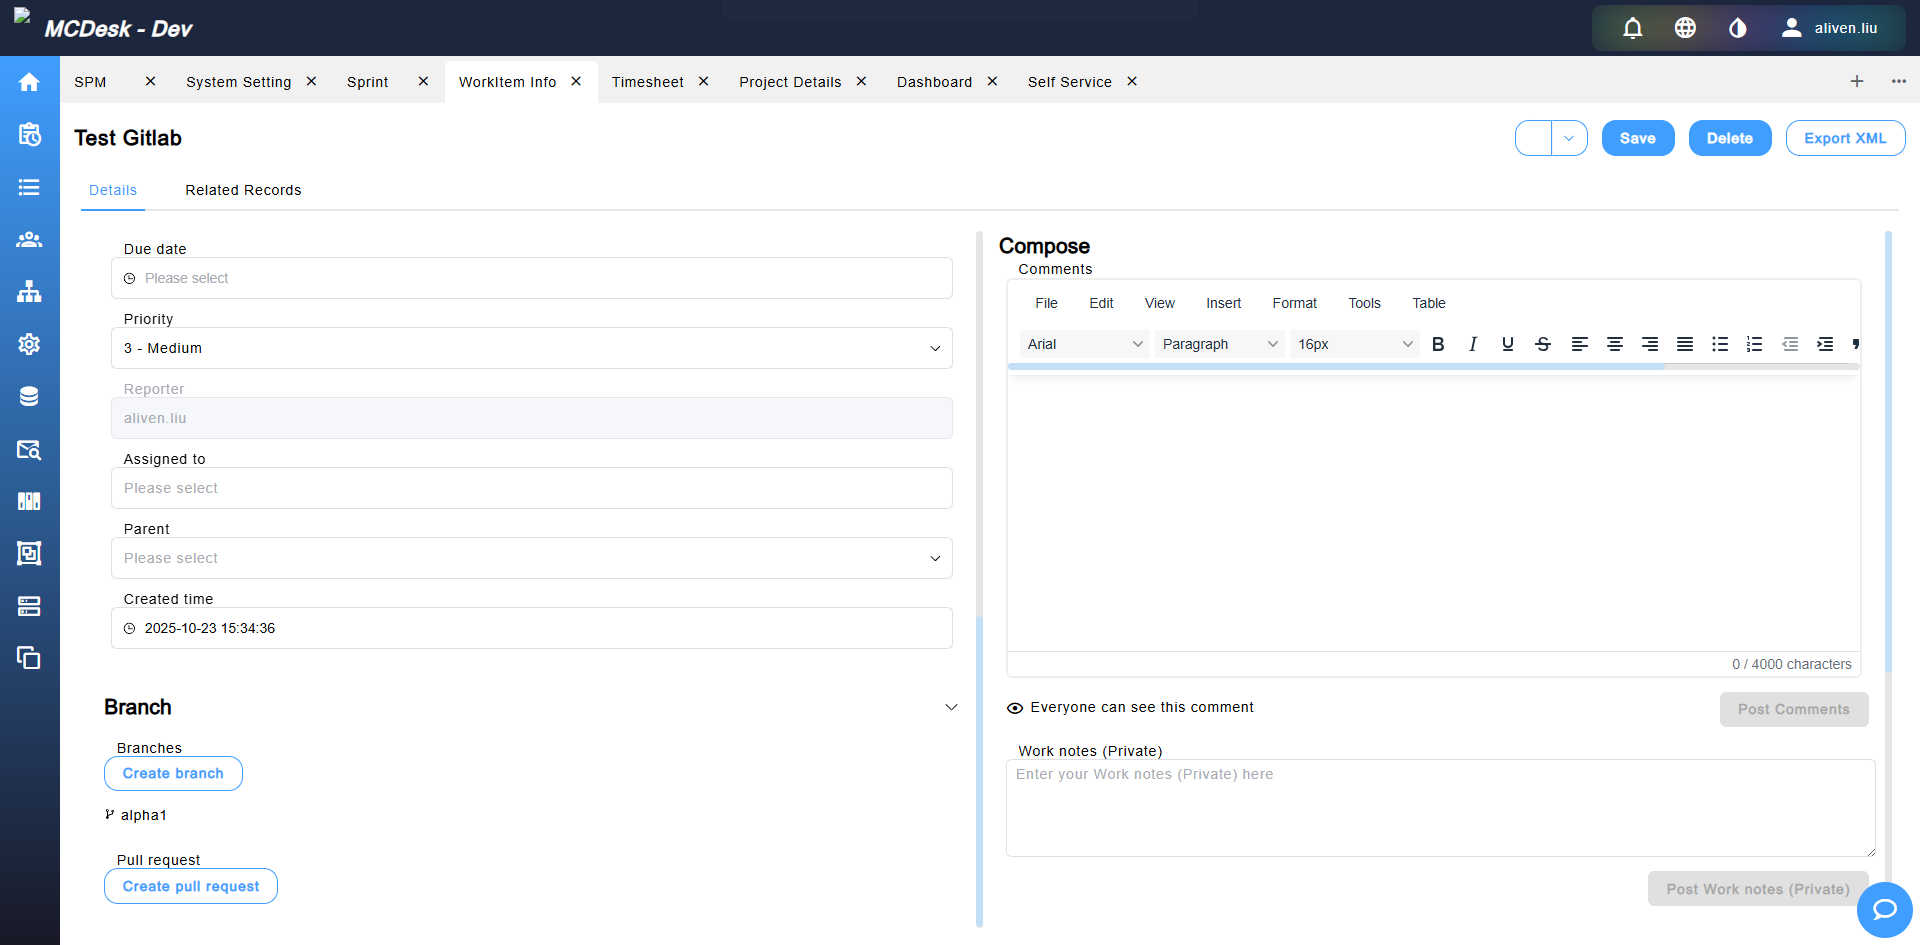Switch theme with the contrast icon
Screen dimensions: 1920x945
coord(1738,28)
